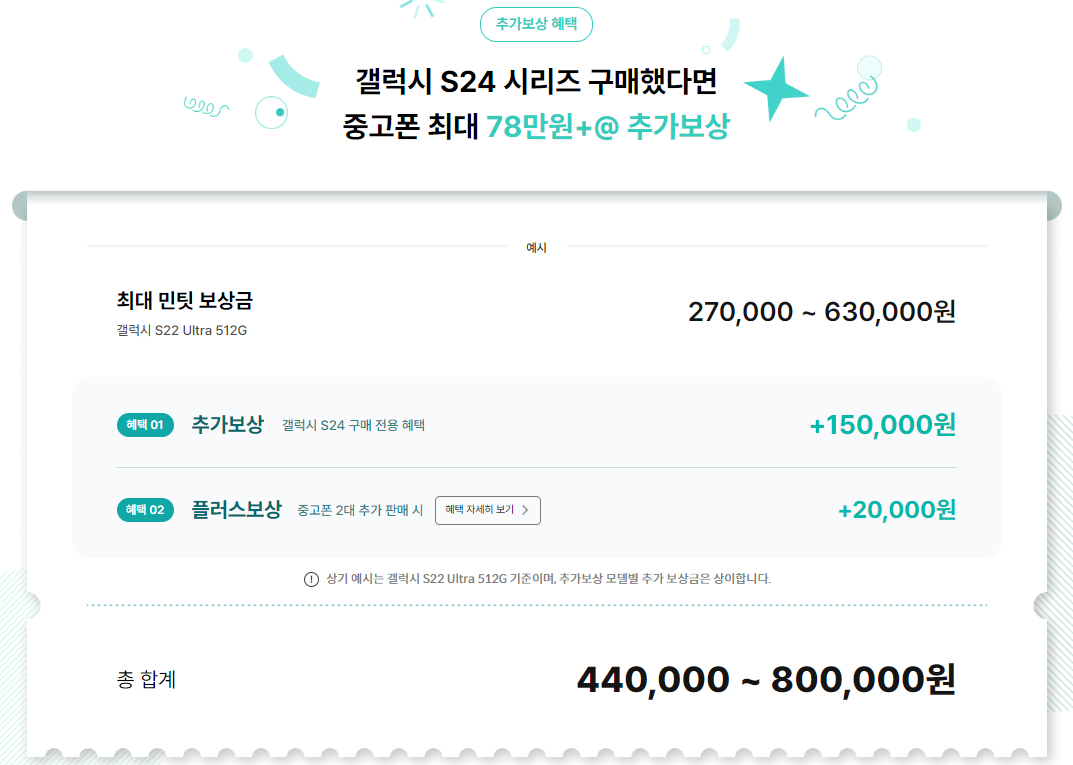Expand the 플러스보상 benefit row
Viewport: 1073px width, 765px height.
235,510
